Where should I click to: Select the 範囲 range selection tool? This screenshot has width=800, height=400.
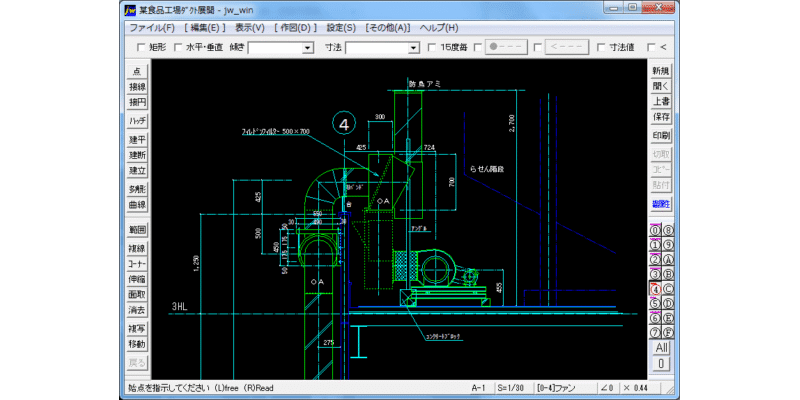coord(137,230)
